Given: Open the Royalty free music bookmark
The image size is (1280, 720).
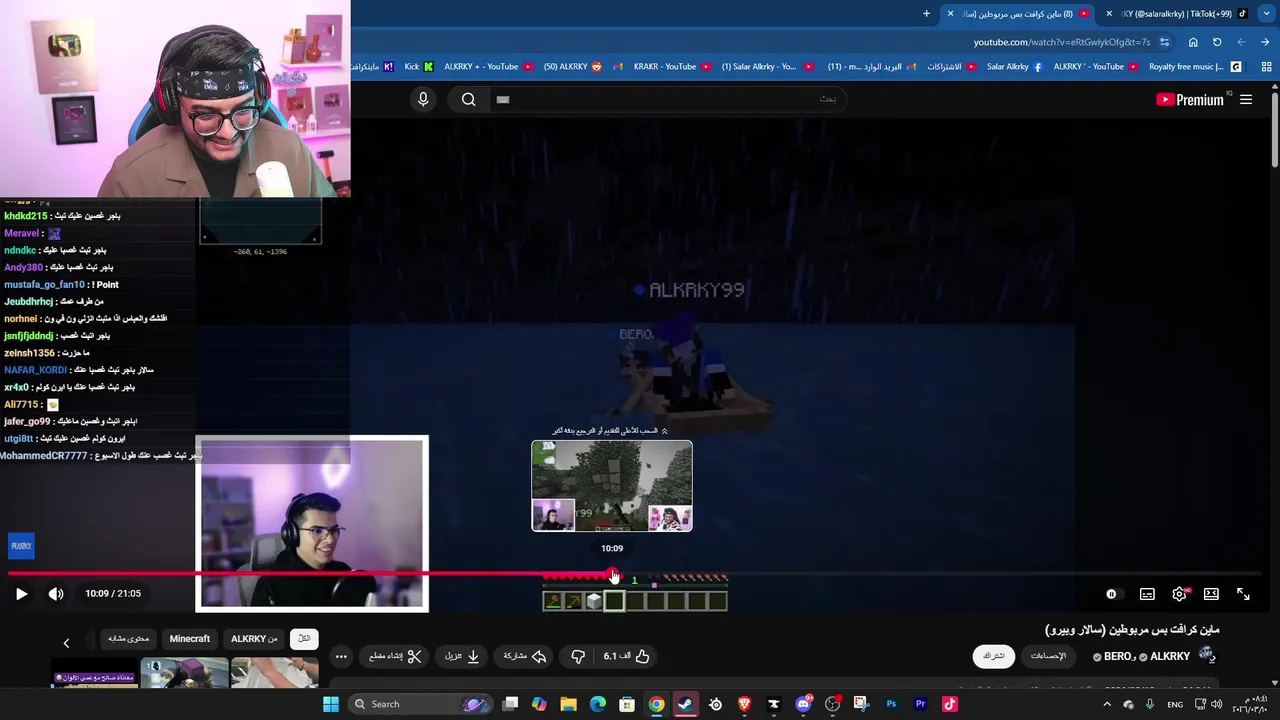Looking at the screenshot, I should (1195, 67).
